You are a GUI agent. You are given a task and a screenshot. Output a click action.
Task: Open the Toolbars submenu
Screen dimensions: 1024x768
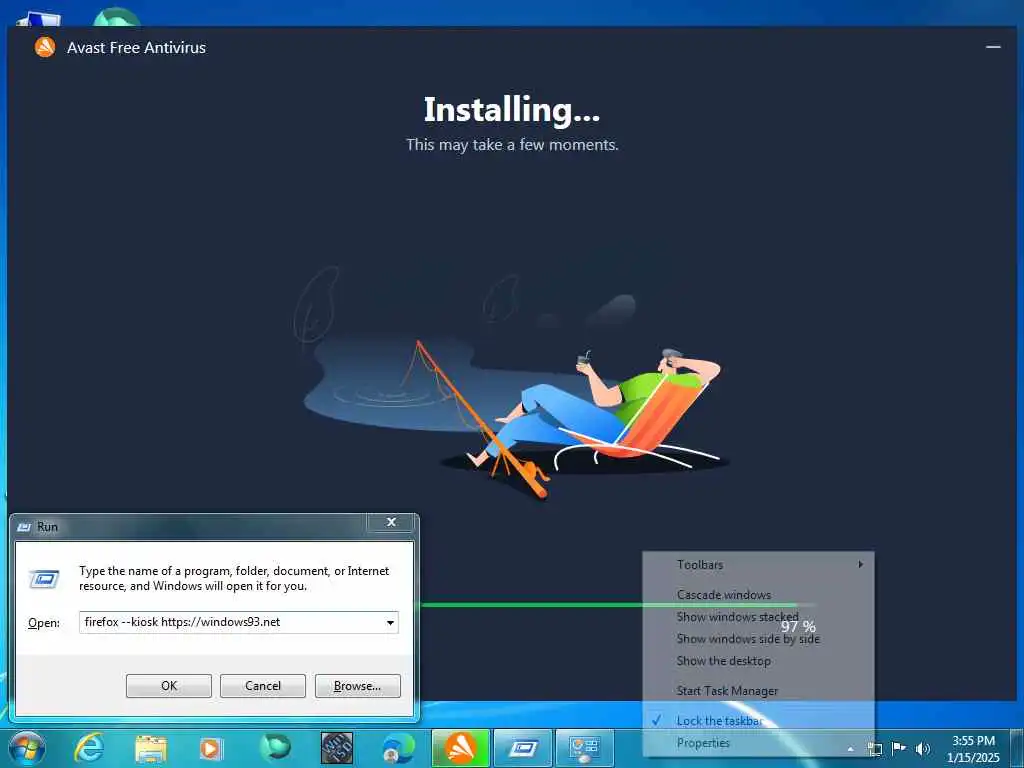pyautogui.click(x=758, y=565)
